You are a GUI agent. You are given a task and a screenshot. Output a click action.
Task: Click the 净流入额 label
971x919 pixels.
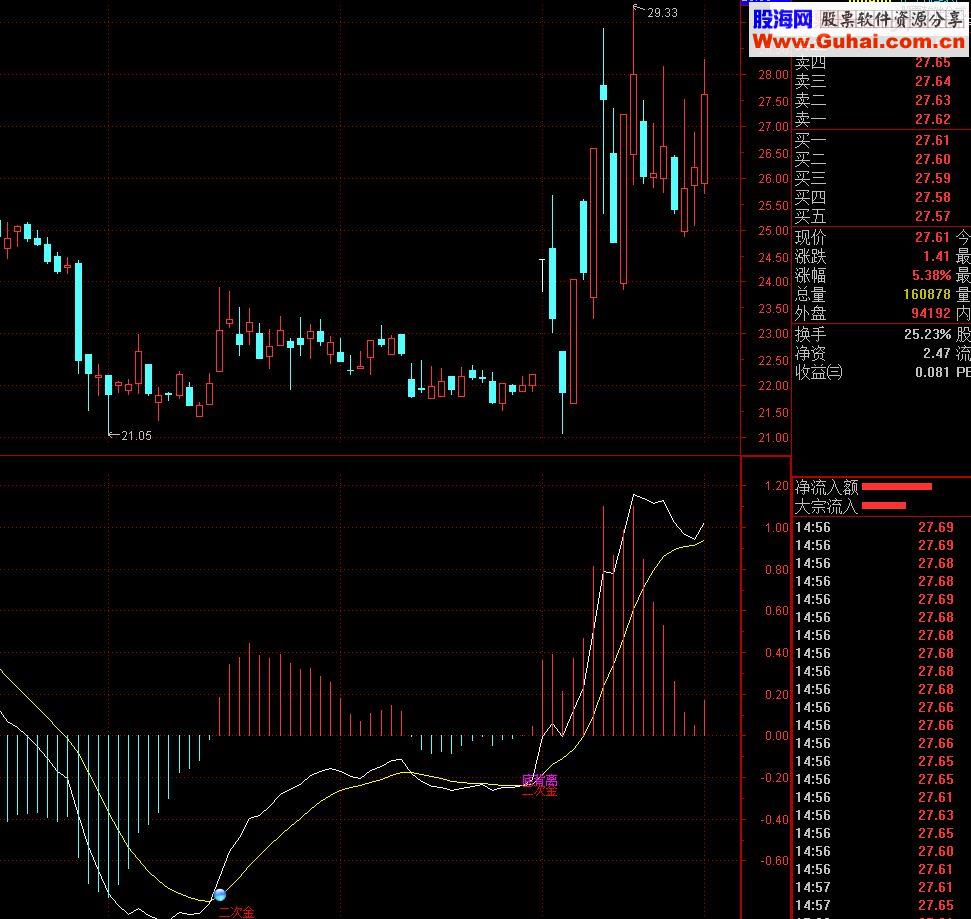tap(826, 487)
